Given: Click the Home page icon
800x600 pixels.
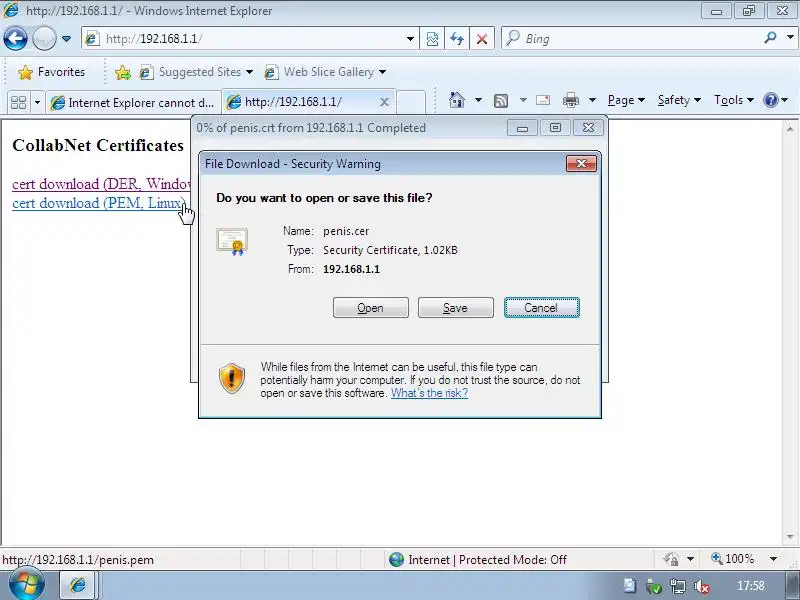Looking at the screenshot, I should point(457,100).
